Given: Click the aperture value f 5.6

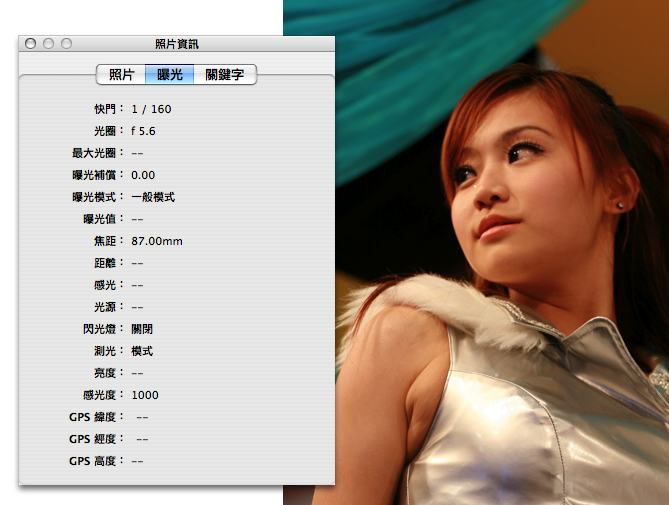Looking at the screenshot, I should pos(143,131).
